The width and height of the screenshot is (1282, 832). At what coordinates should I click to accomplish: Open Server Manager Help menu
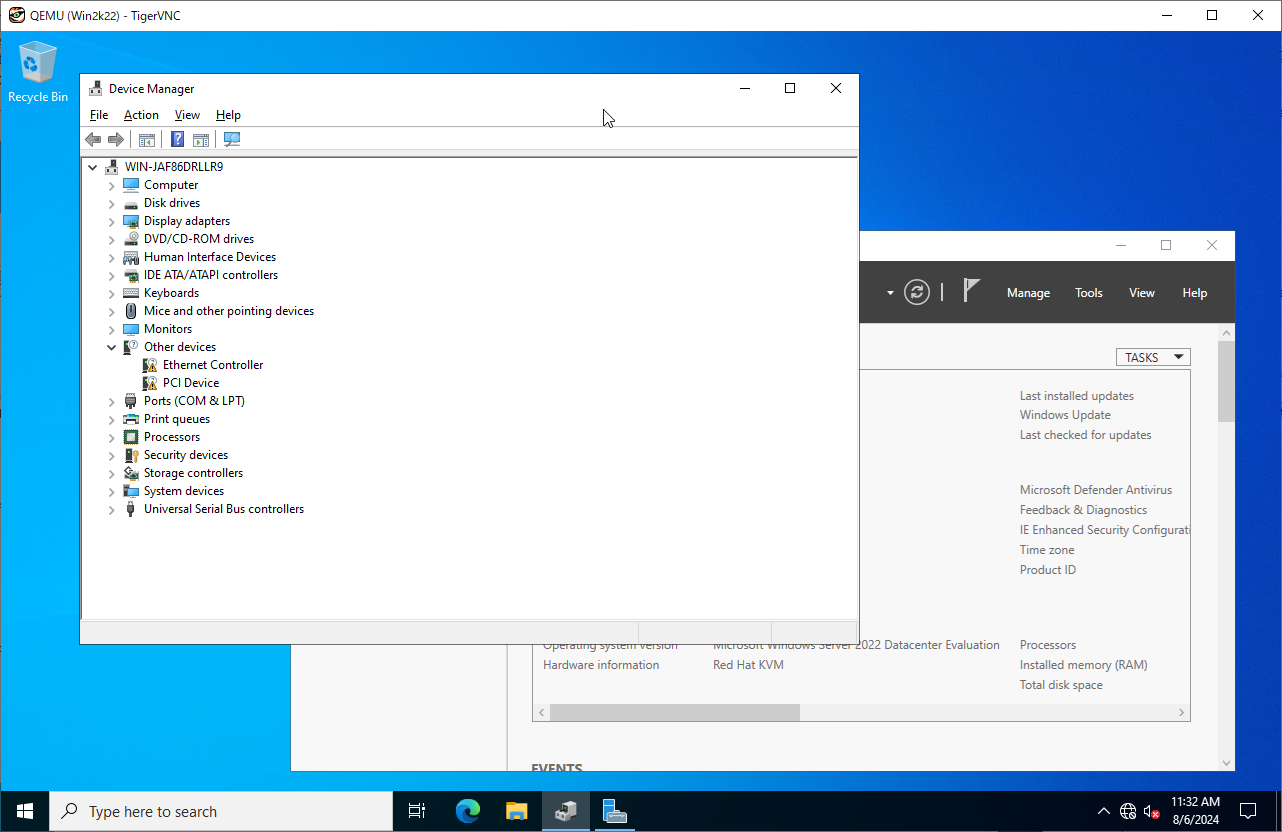pyautogui.click(x=1194, y=293)
